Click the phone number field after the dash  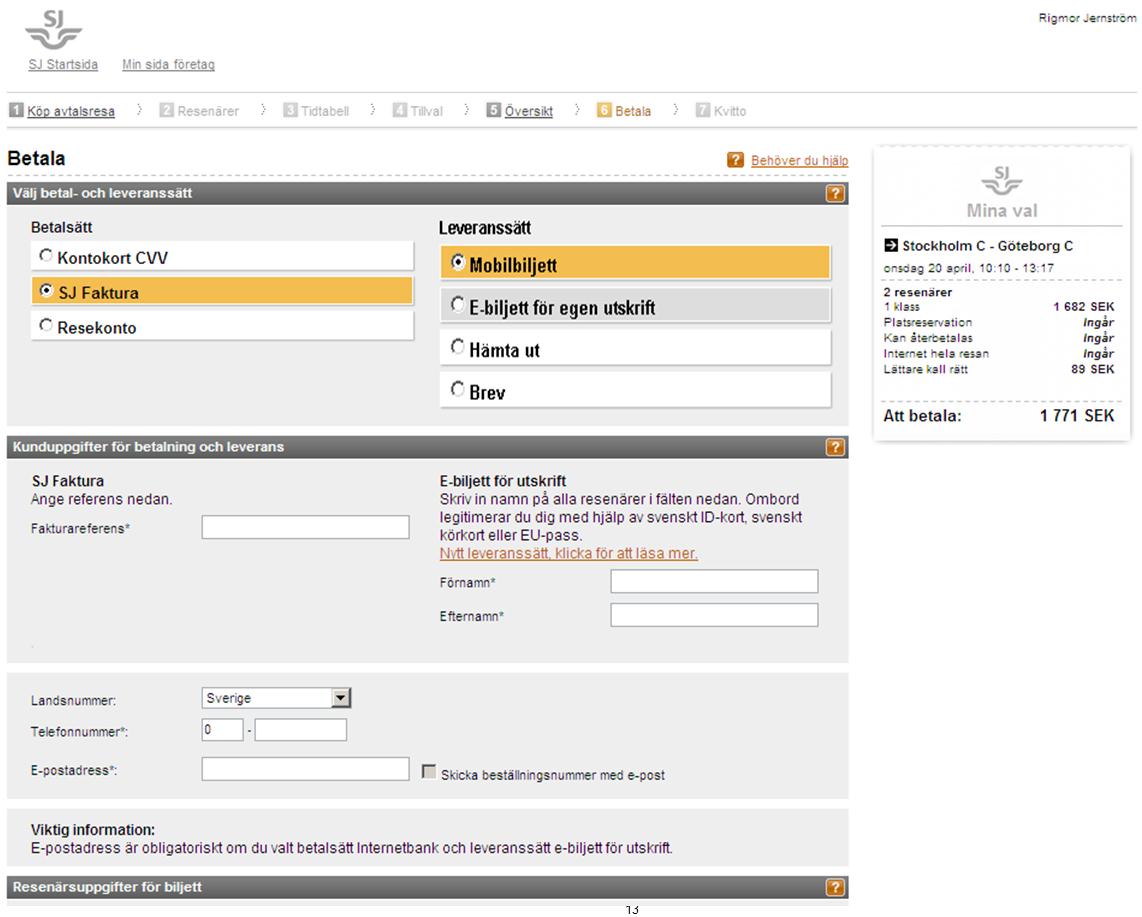tap(301, 730)
